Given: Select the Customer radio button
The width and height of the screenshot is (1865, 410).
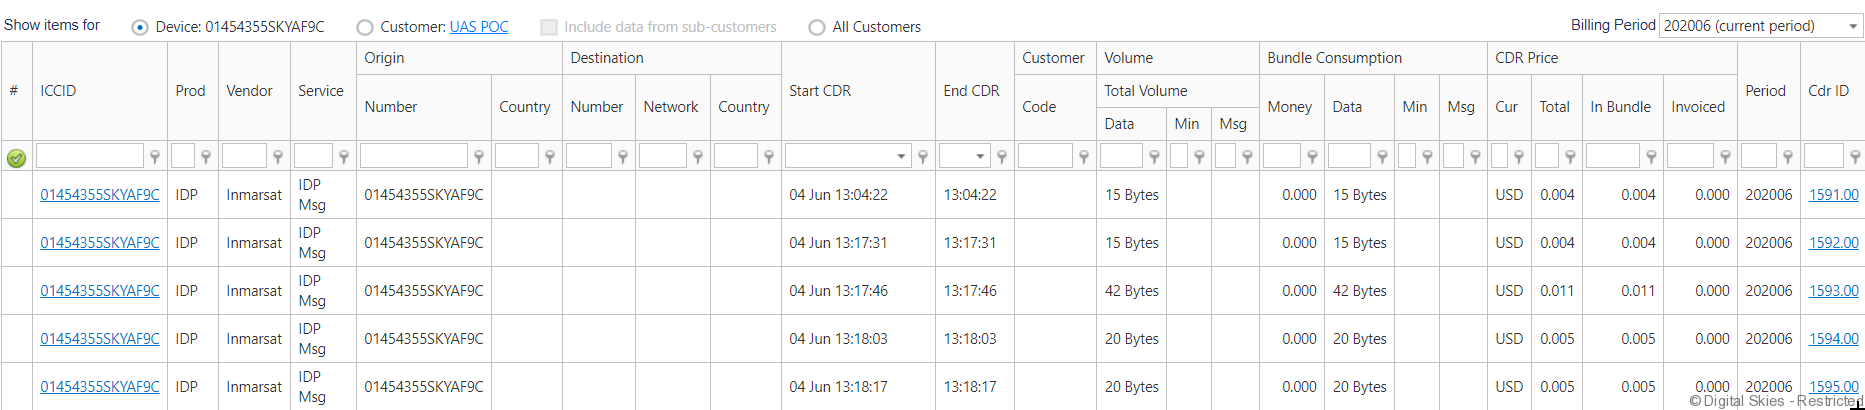Looking at the screenshot, I should click(x=365, y=28).
